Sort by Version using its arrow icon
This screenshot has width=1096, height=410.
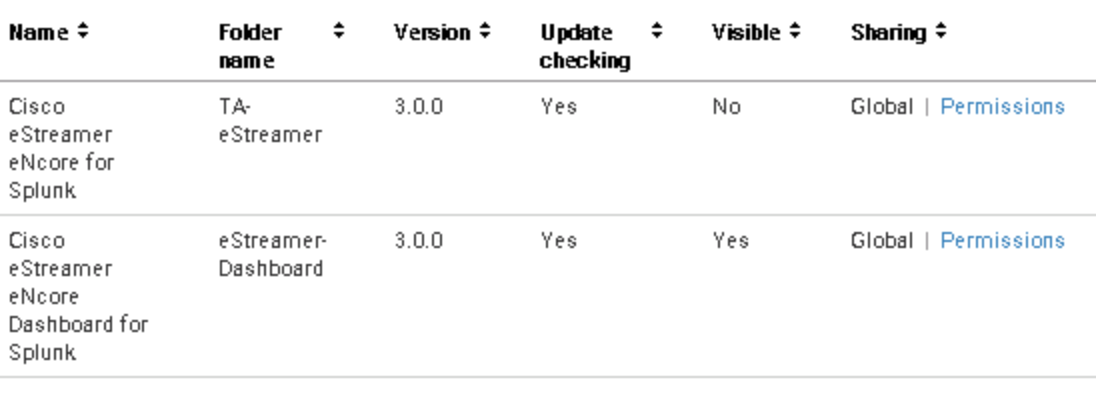(x=484, y=33)
